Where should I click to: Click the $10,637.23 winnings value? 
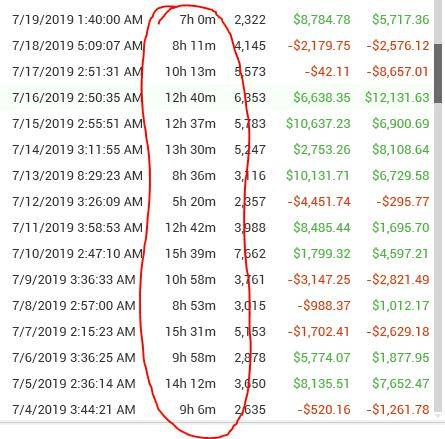pos(318,124)
